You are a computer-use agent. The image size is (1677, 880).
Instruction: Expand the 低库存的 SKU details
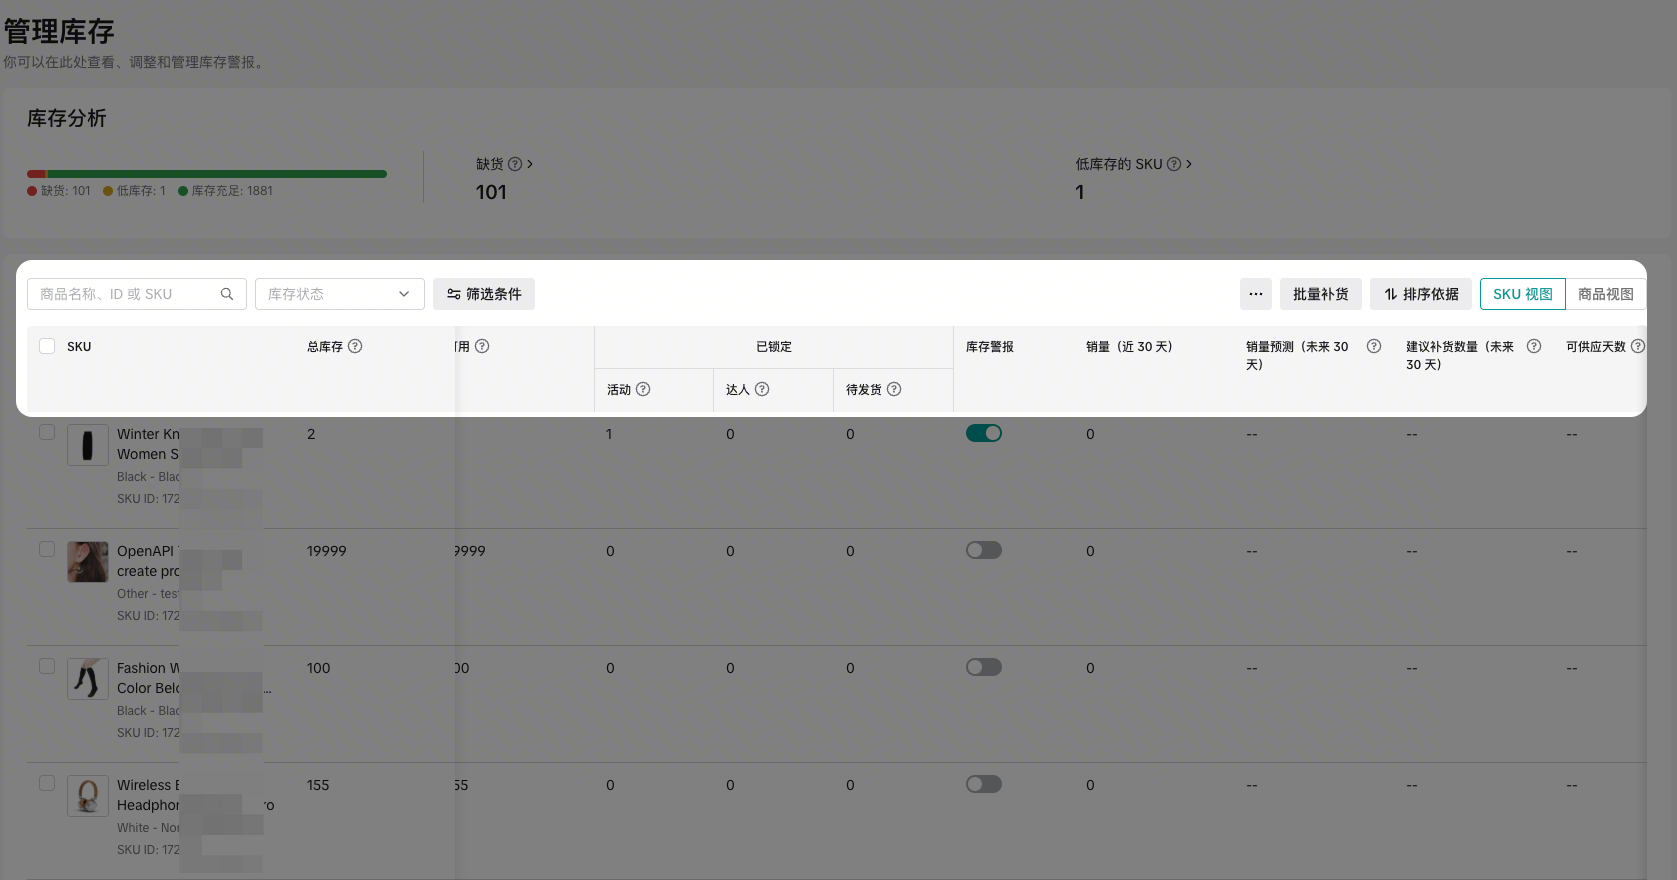(x=1133, y=164)
